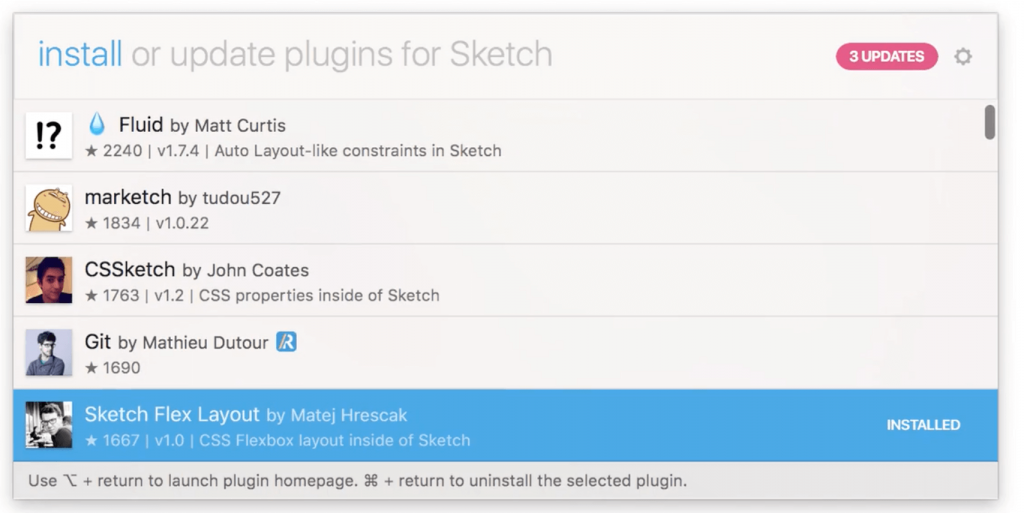This screenshot has height=513, width=1024.
Task: Select the Git plugin title
Action: (98, 342)
